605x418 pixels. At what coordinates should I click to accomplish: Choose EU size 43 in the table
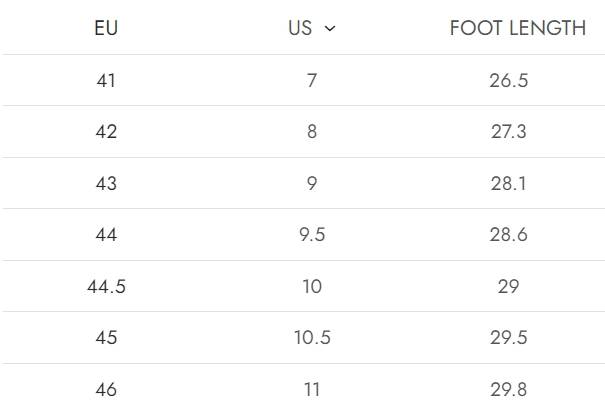(106, 183)
